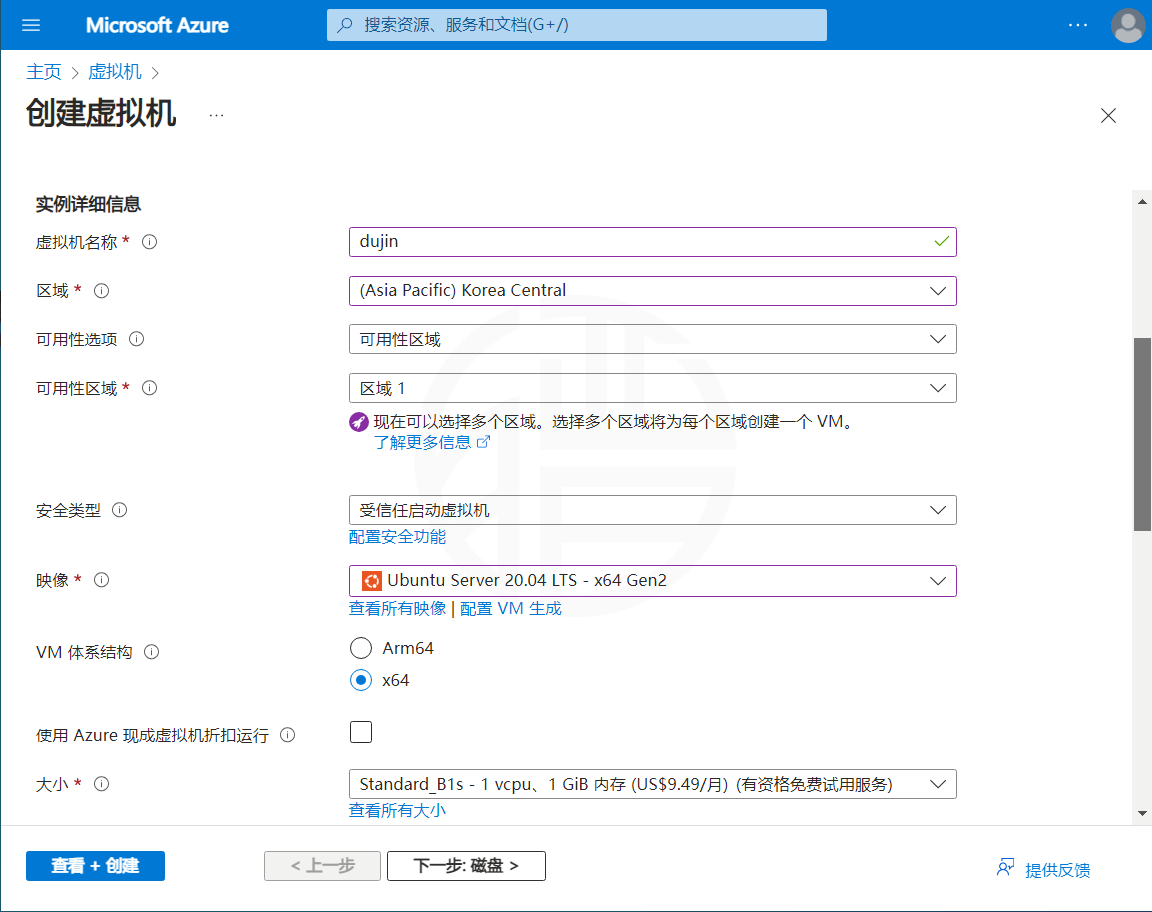Go to 主页 breadcrumb
This screenshot has height=912, width=1152.
pyautogui.click(x=44, y=72)
